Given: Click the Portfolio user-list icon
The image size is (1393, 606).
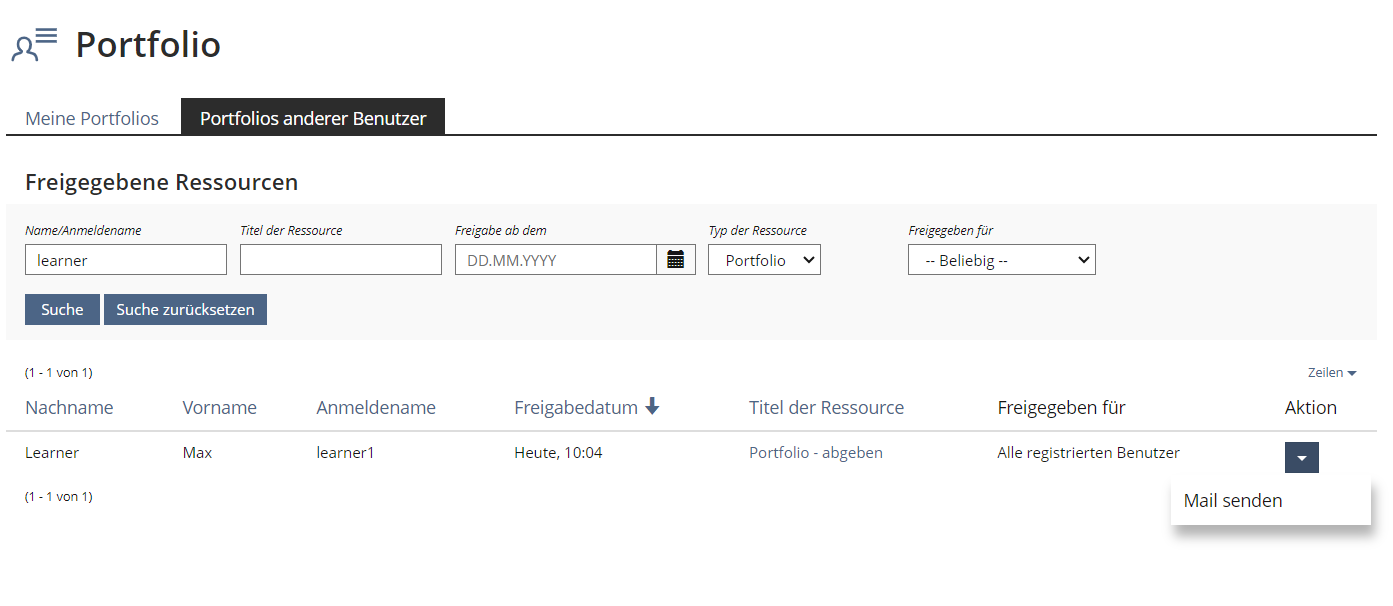Looking at the screenshot, I should [34, 45].
